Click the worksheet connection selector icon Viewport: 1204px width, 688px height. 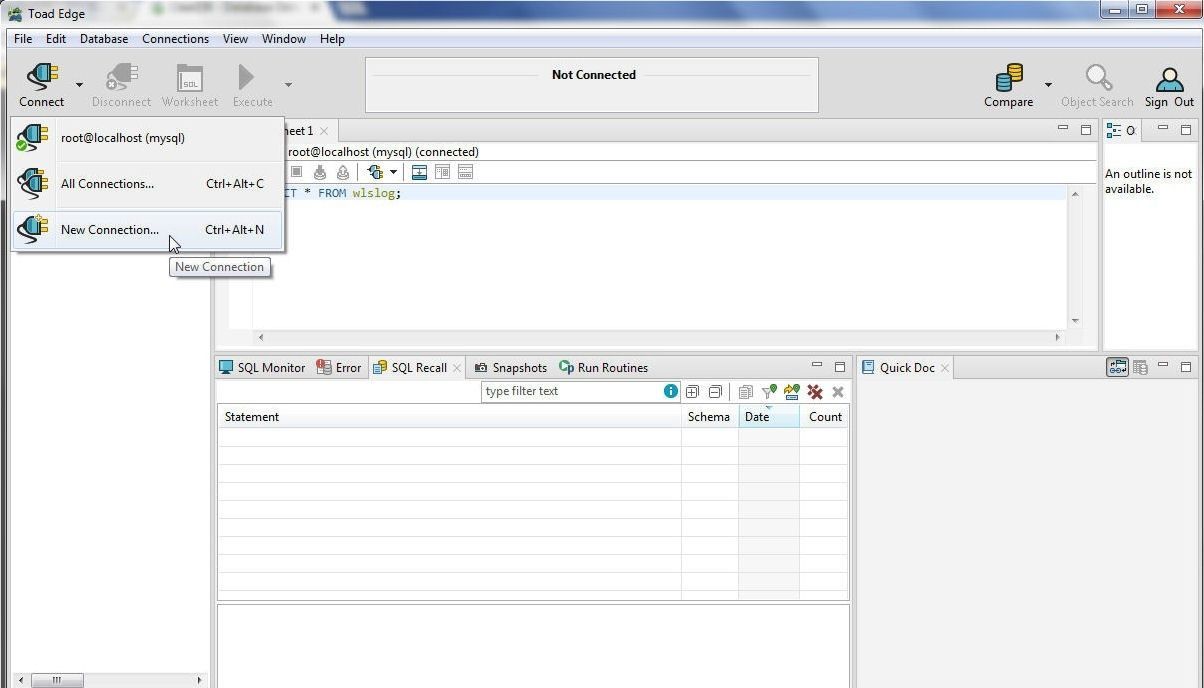375,172
